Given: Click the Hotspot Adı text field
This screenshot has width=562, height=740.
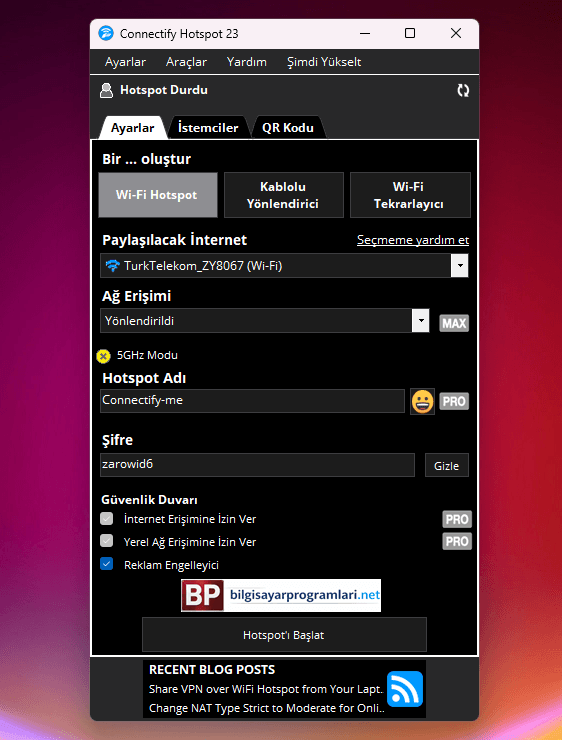Looking at the screenshot, I should point(252,401).
